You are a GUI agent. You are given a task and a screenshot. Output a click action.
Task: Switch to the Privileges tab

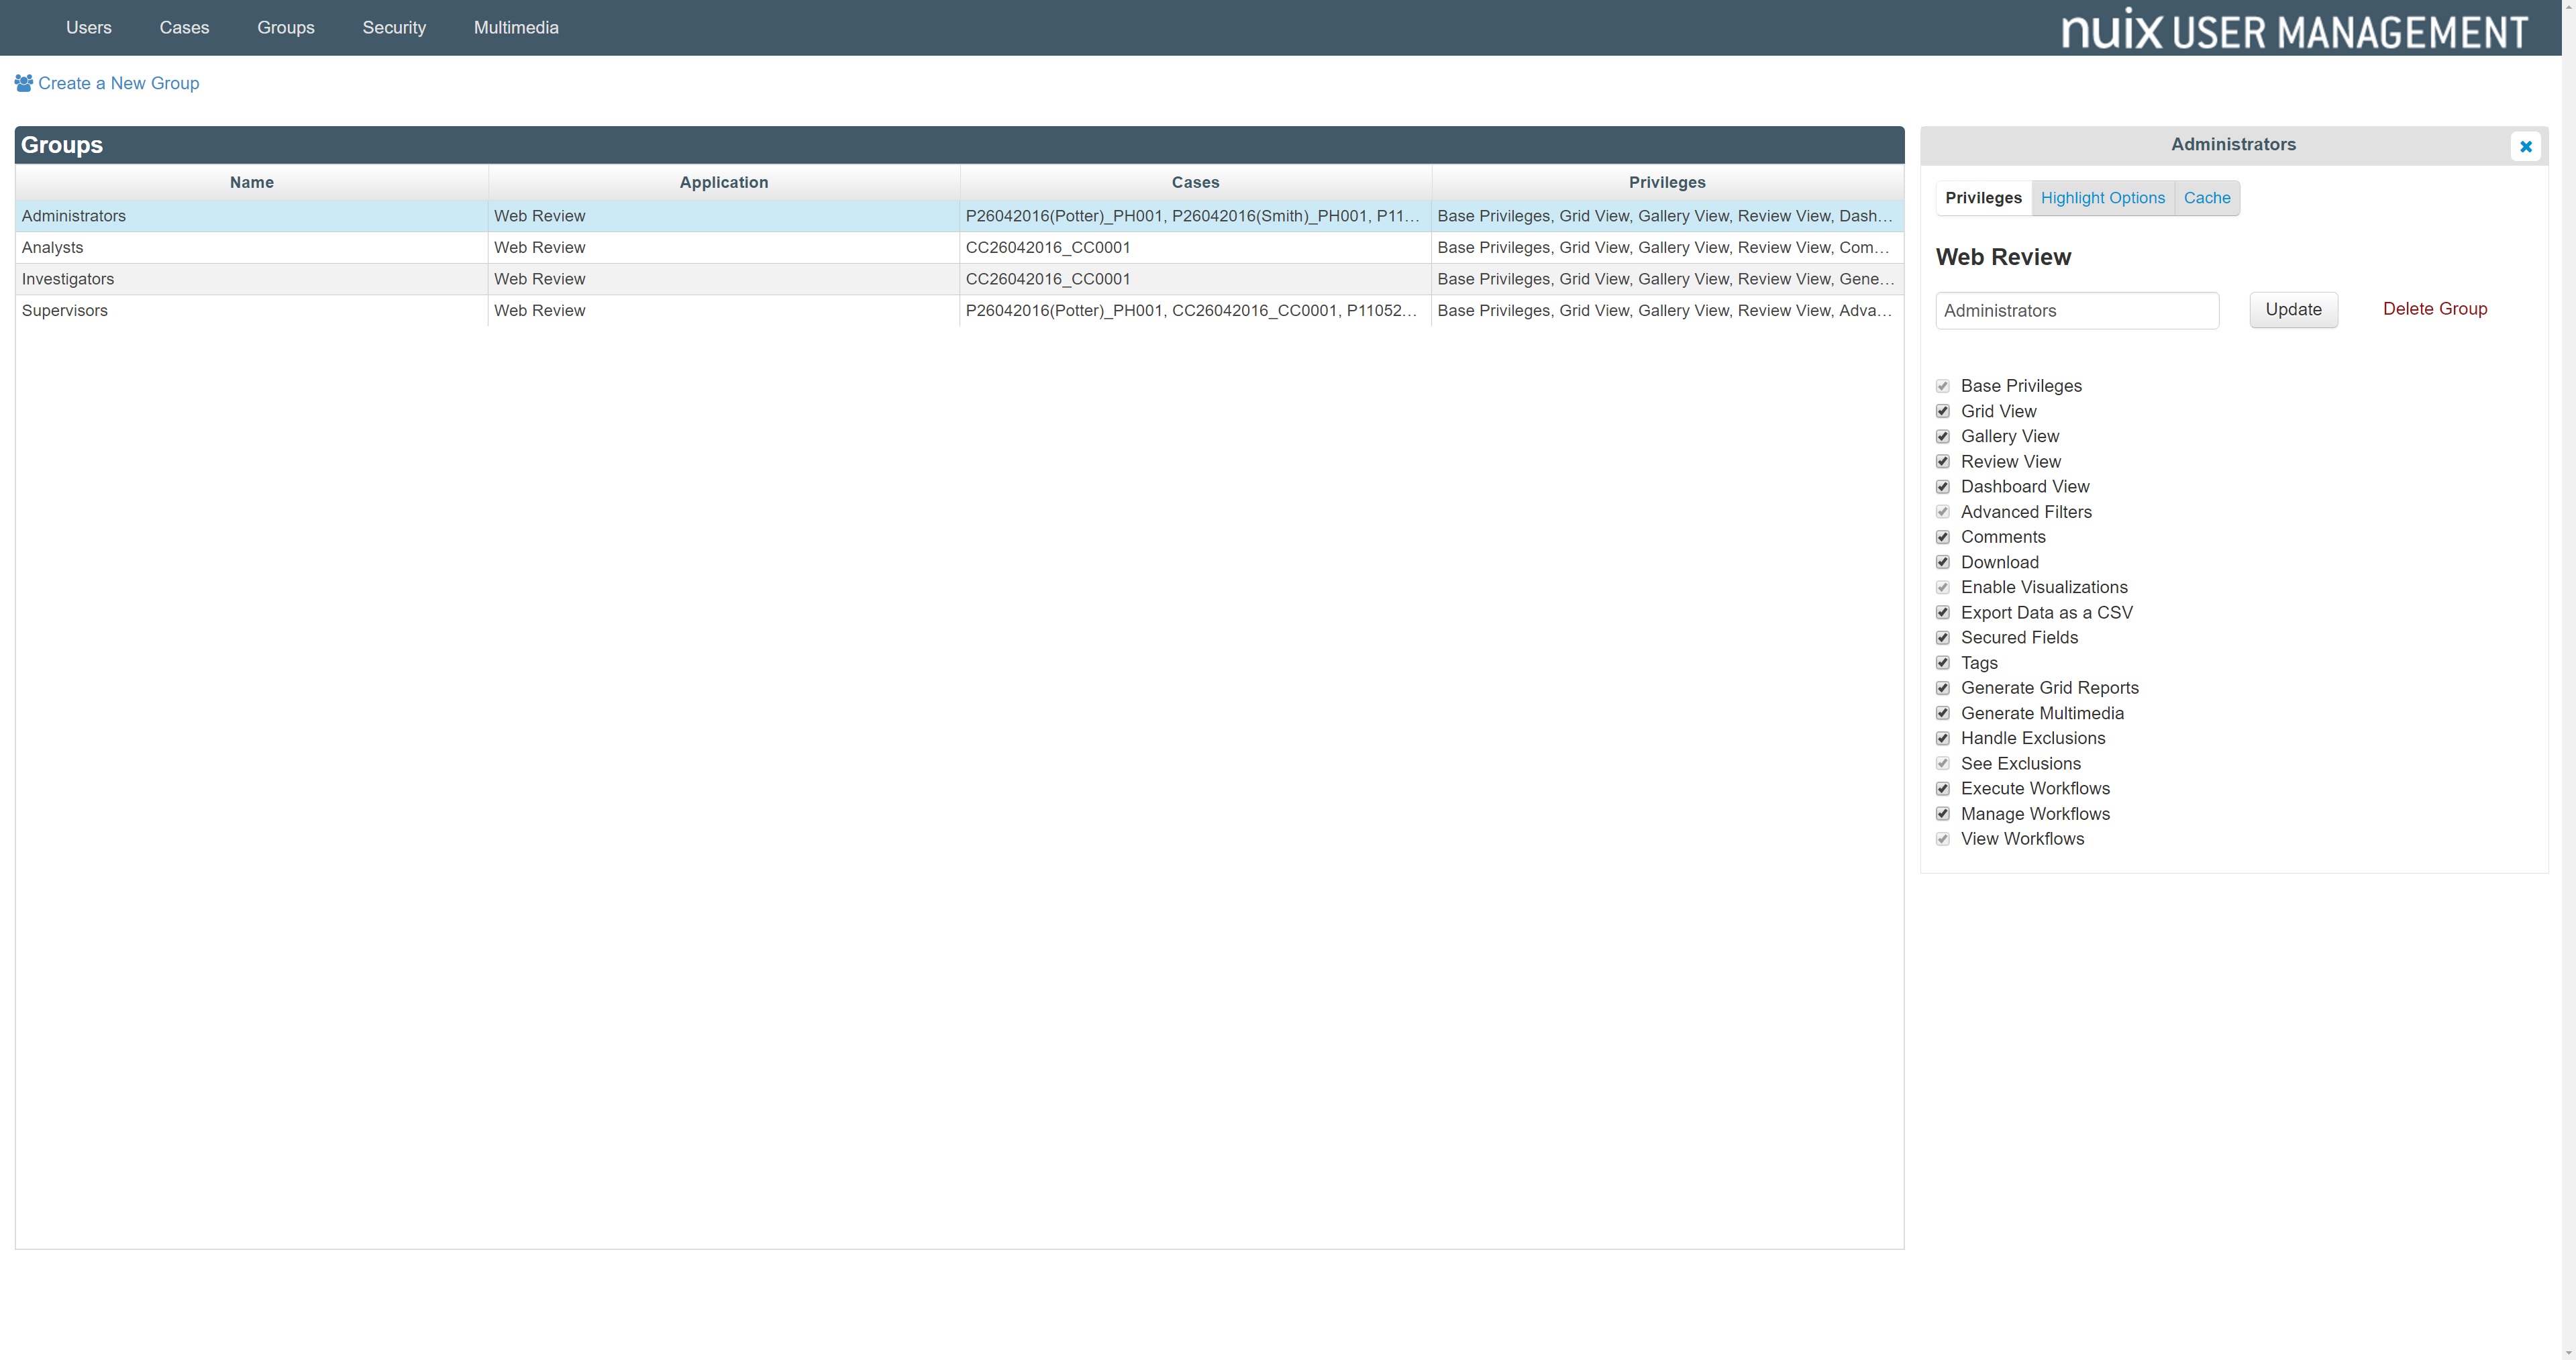click(1983, 198)
